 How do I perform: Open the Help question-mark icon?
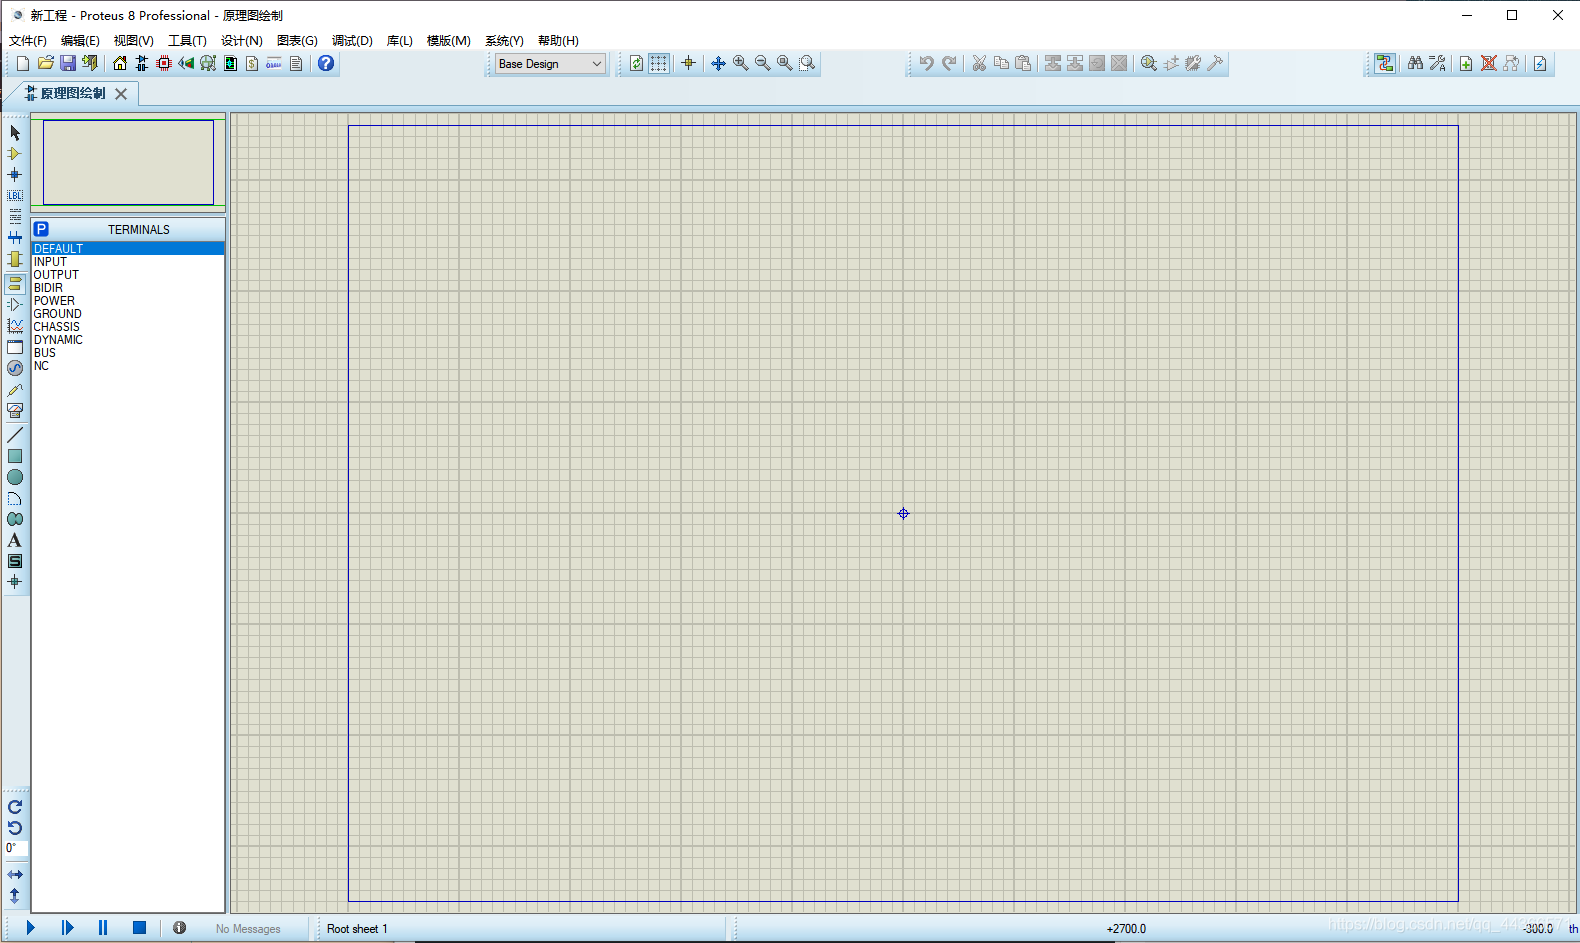(326, 63)
